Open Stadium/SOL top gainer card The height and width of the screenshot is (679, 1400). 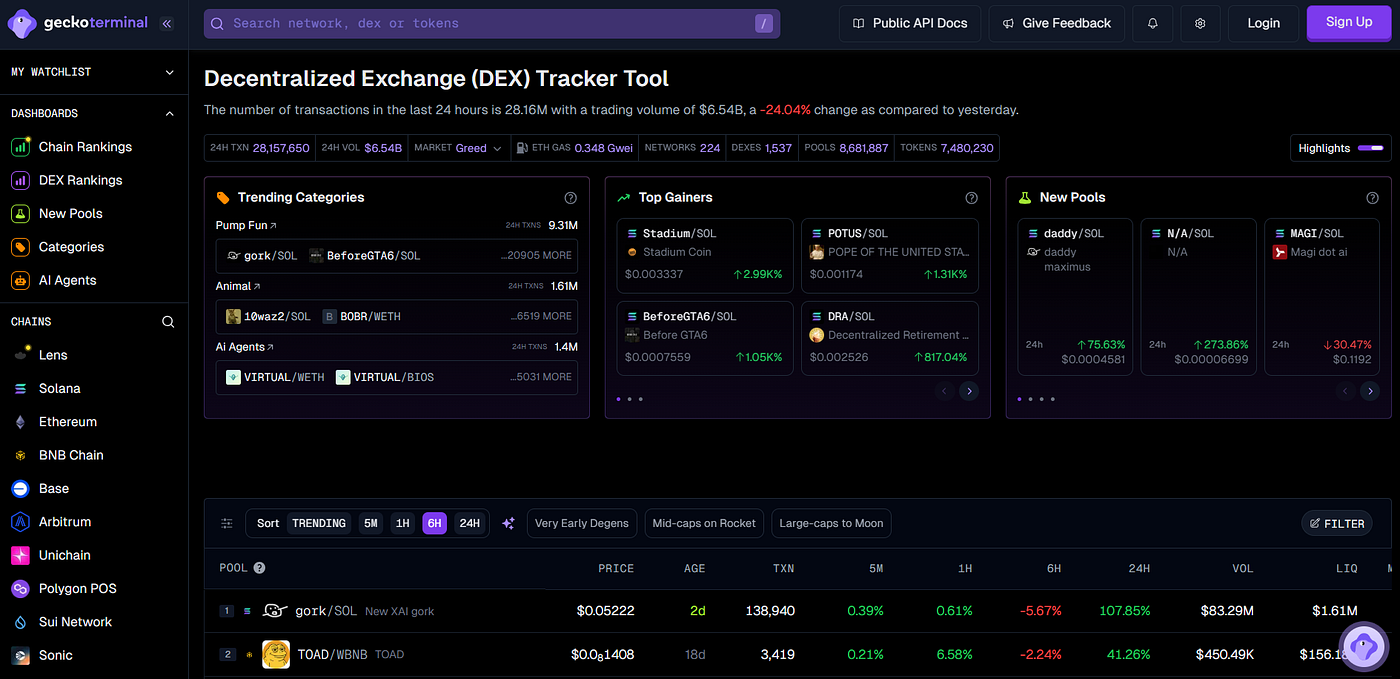(705, 256)
